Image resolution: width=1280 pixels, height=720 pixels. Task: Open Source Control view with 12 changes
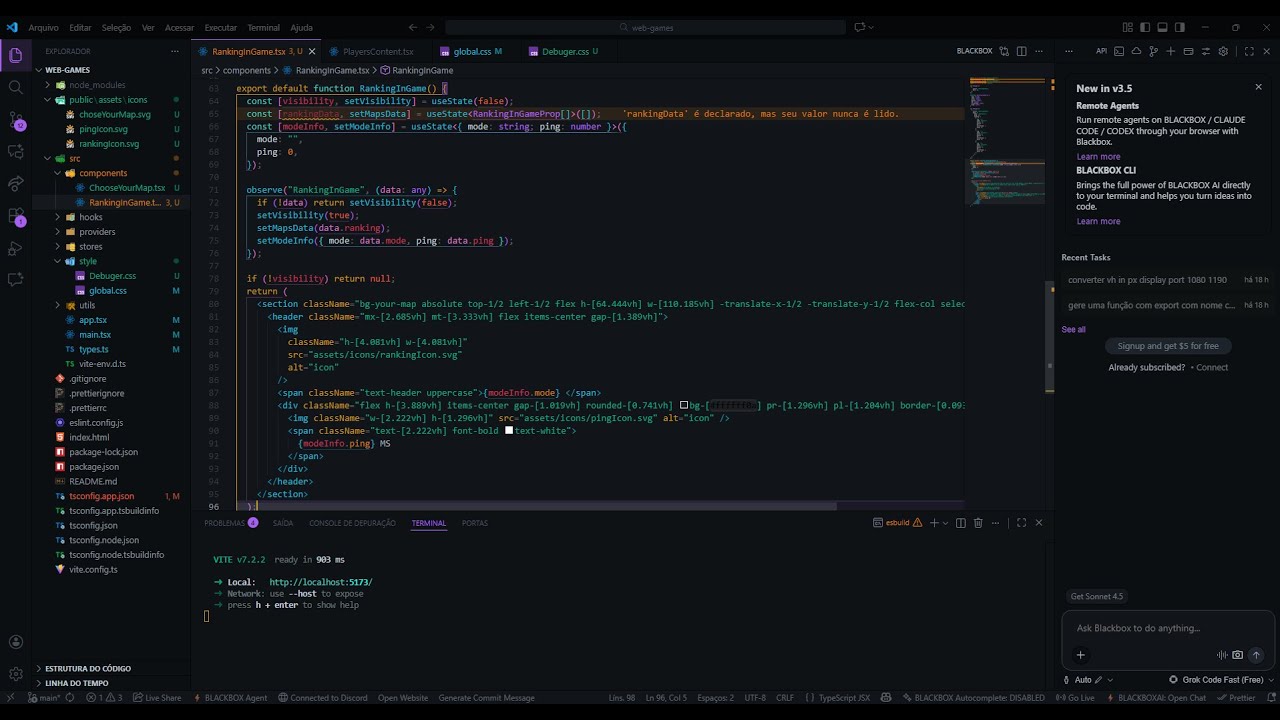16,120
